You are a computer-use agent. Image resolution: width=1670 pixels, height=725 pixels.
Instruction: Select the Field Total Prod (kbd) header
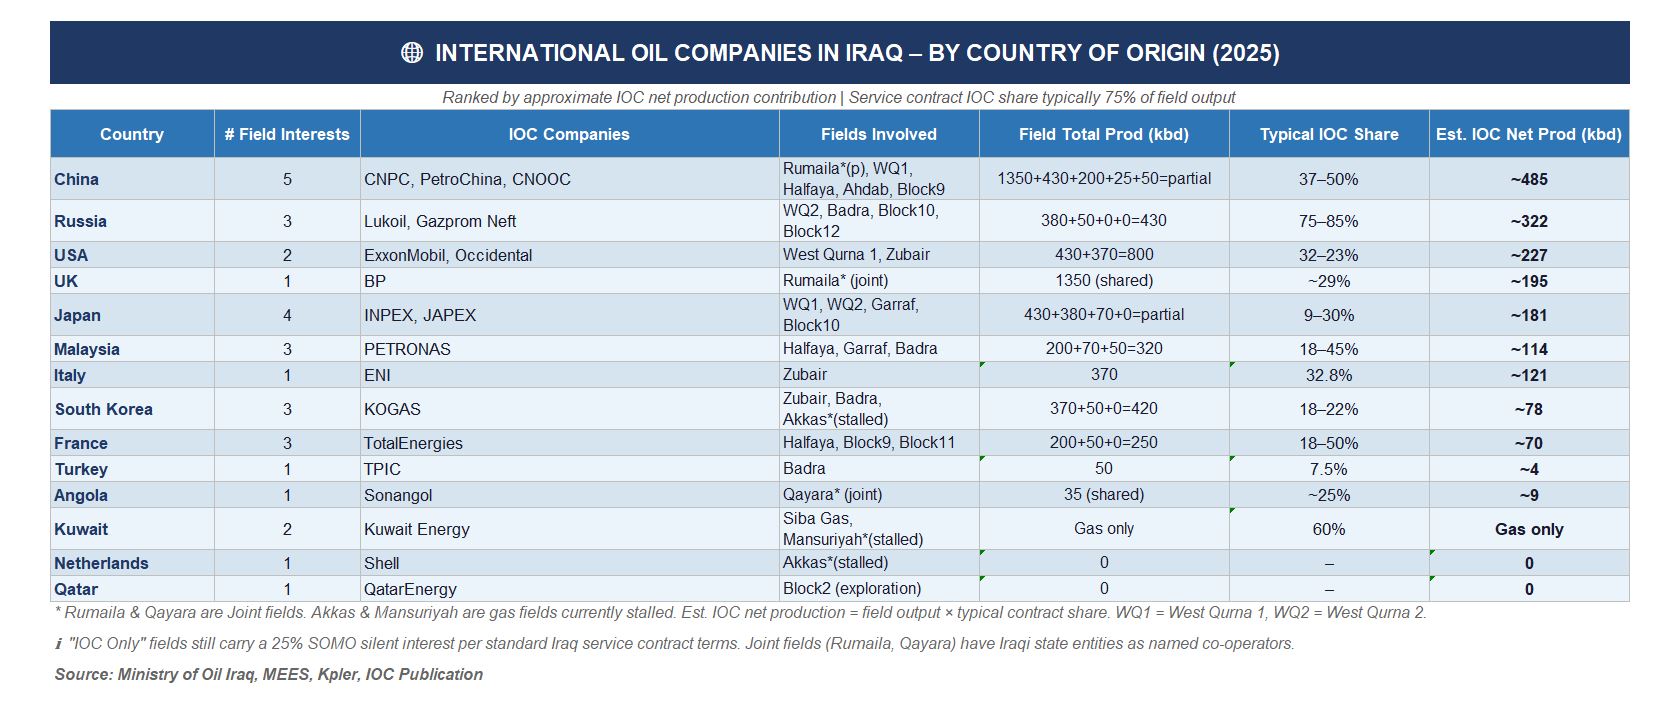click(x=1104, y=134)
